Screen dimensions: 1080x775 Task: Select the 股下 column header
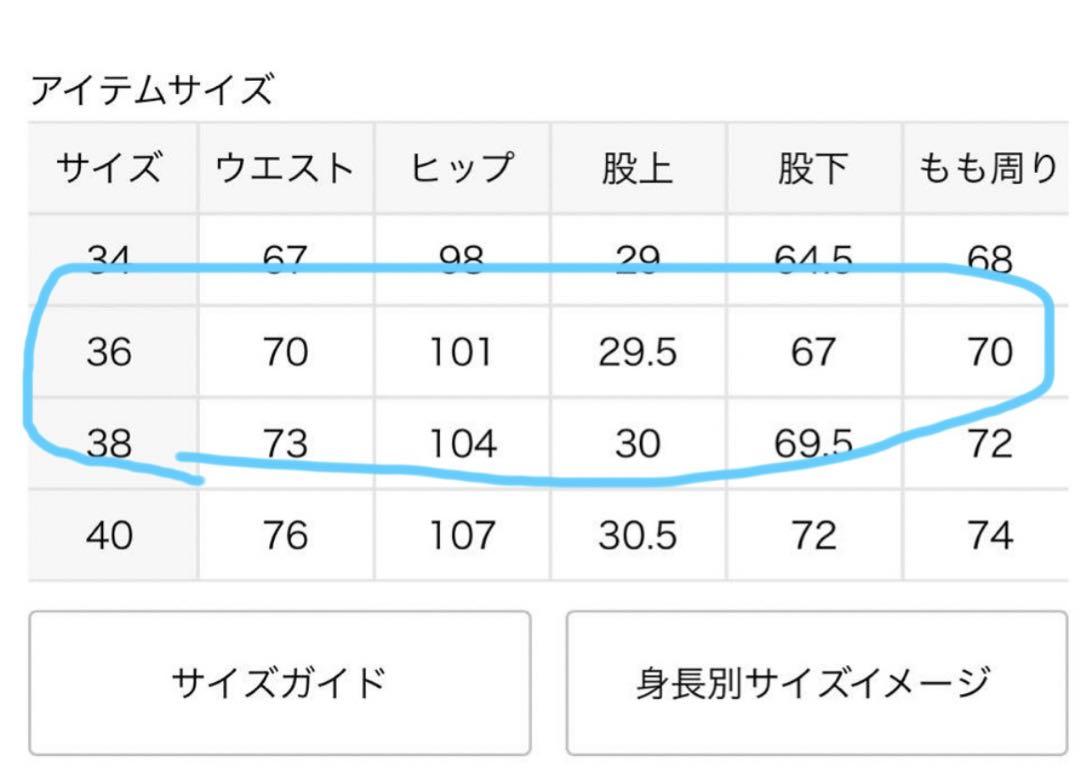click(x=815, y=168)
